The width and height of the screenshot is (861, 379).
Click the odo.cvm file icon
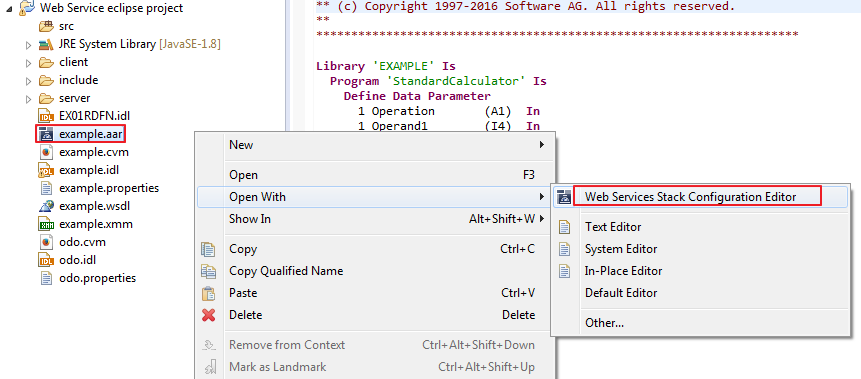coord(46,242)
